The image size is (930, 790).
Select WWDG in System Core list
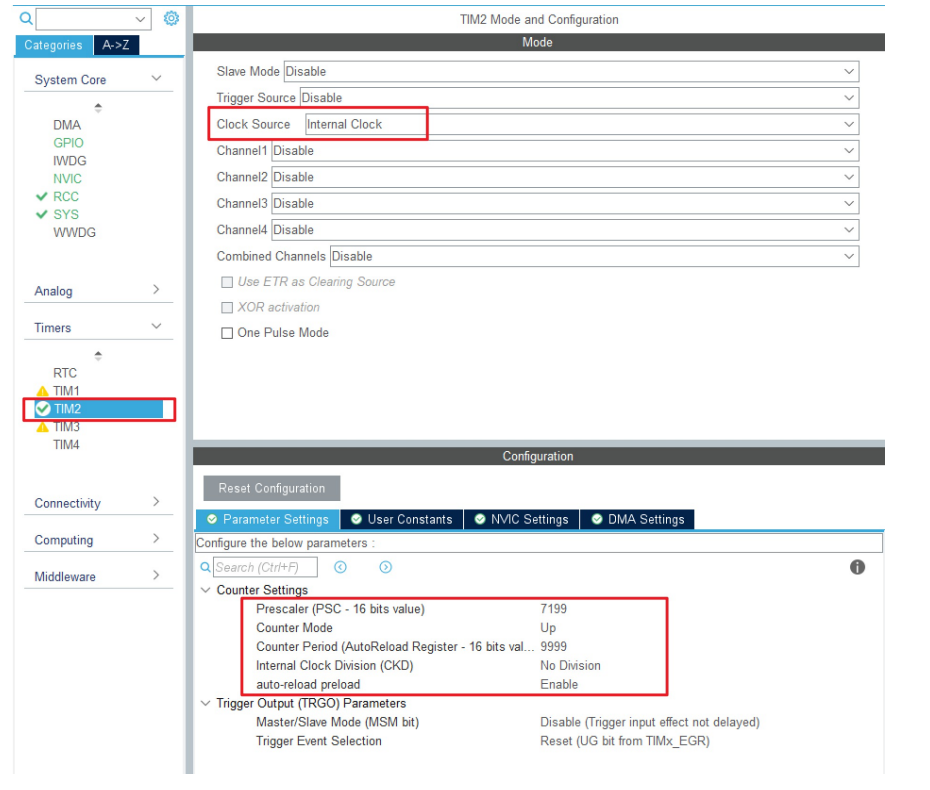74,232
